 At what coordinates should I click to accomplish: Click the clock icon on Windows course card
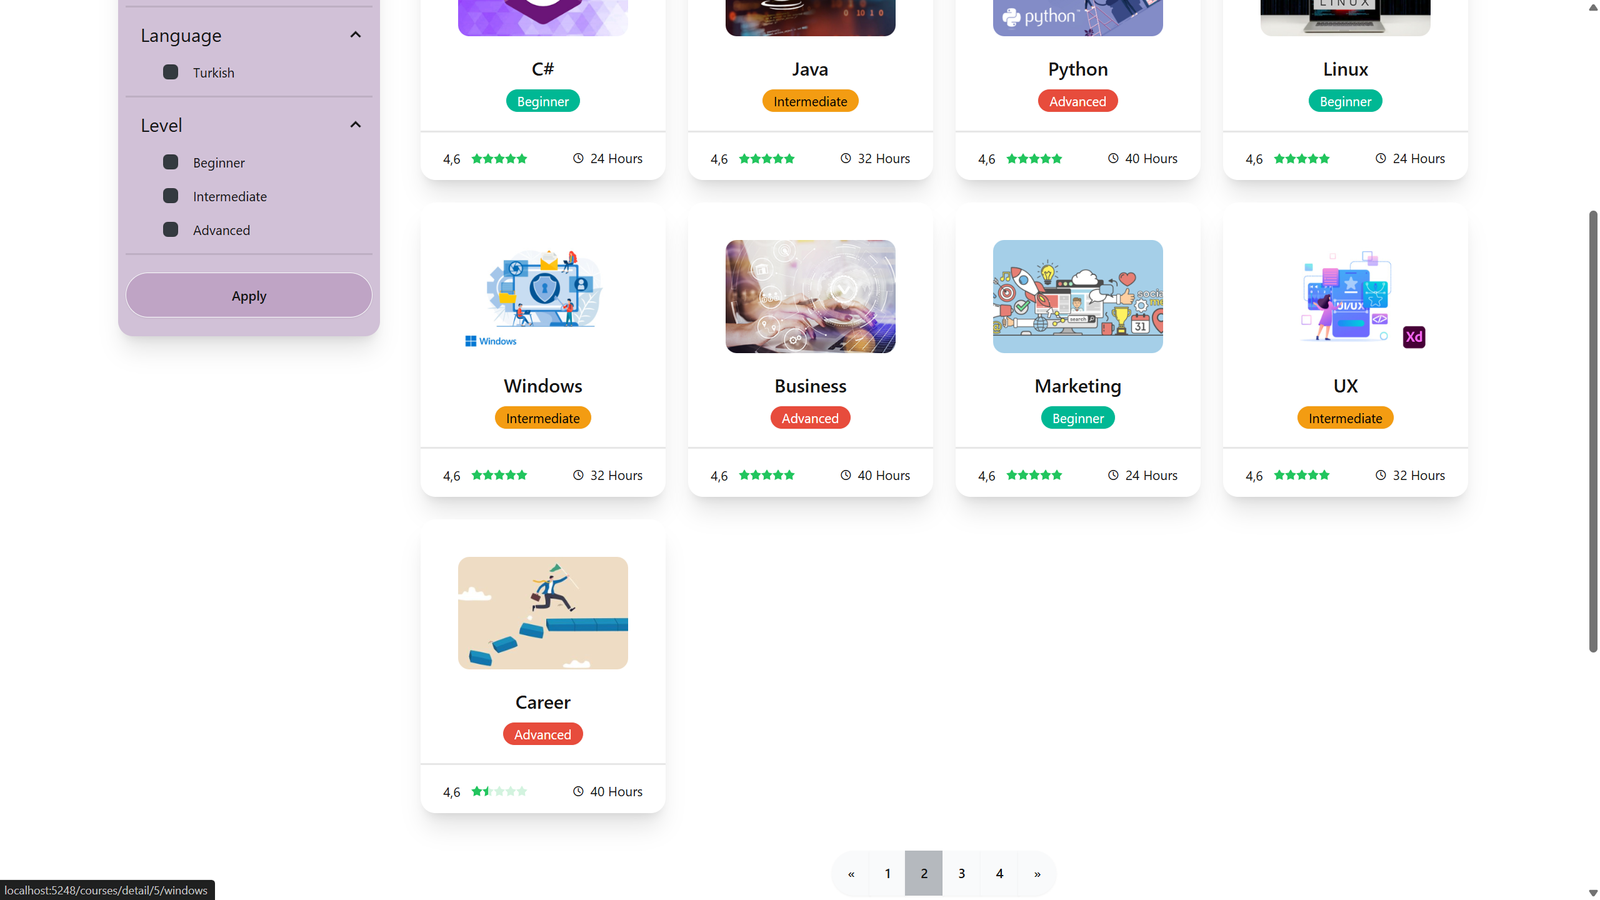(578, 475)
